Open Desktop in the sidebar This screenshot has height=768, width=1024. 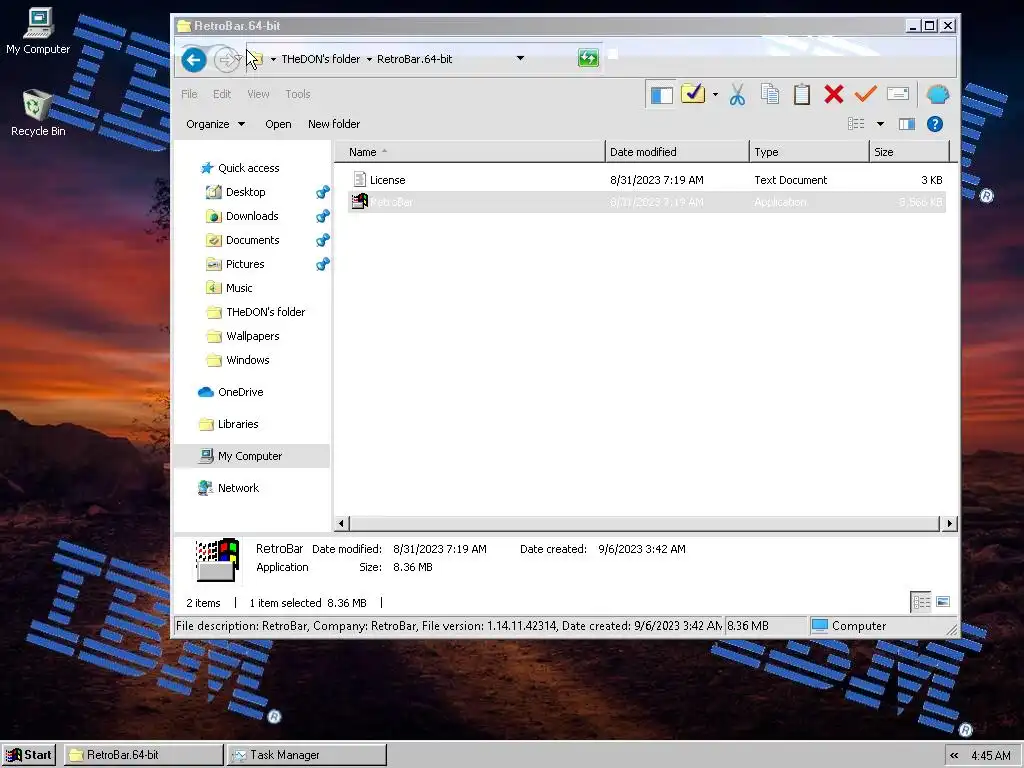point(246,192)
